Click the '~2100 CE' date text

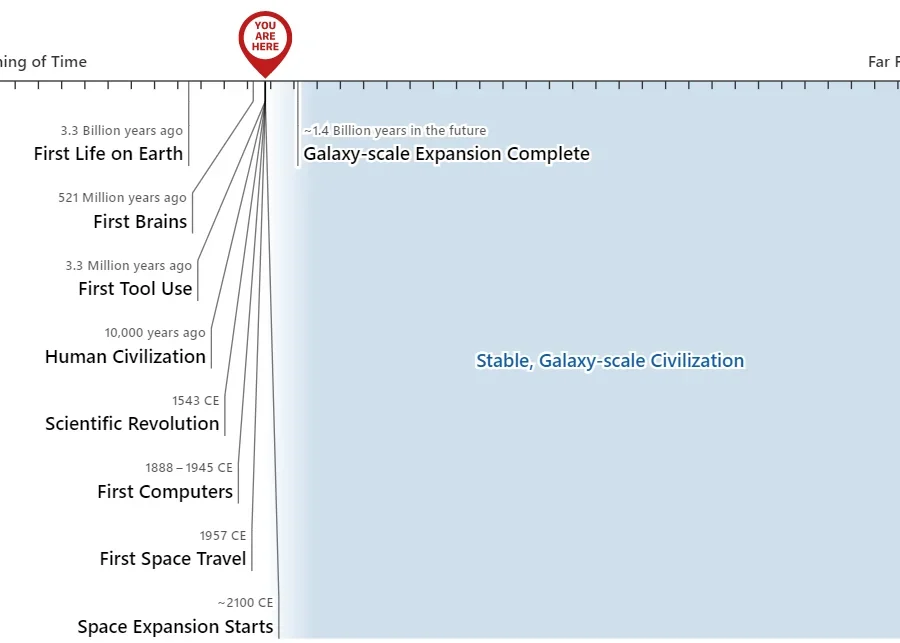click(x=245, y=603)
